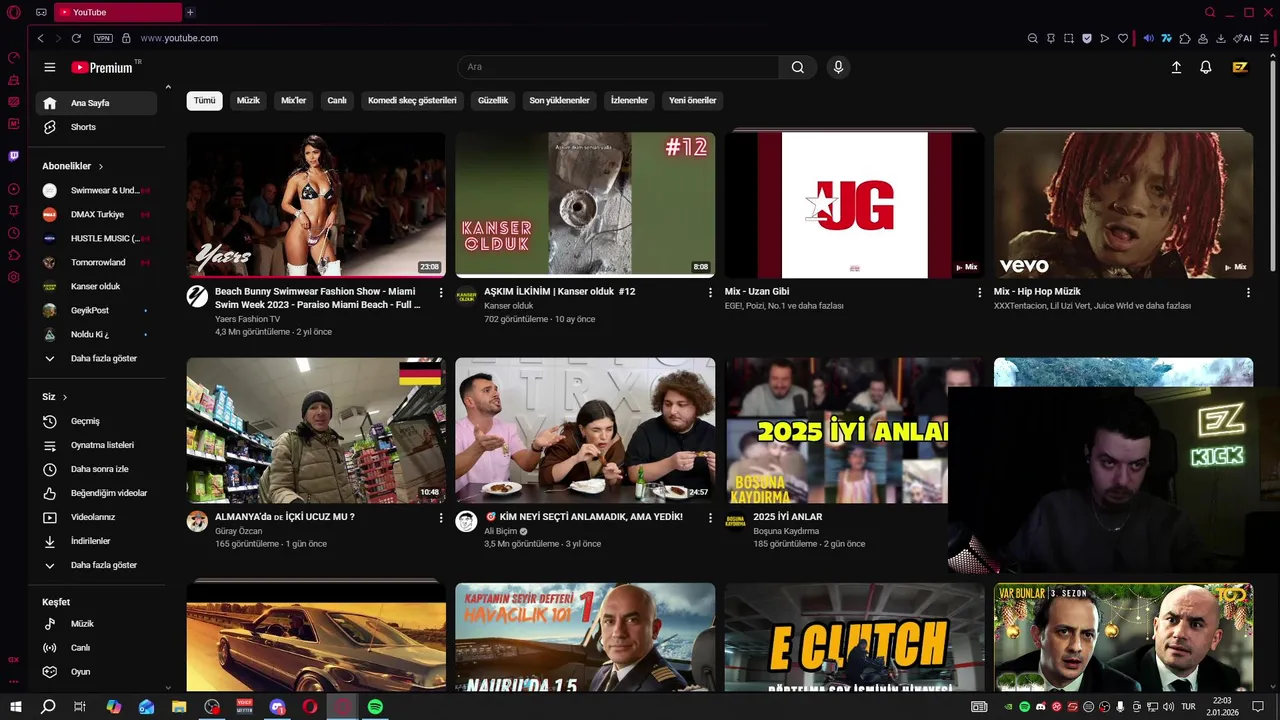Click the zoom out magnifier in the address bar
The width and height of the screenshot is (1280, 720).
coord(1033,38)
